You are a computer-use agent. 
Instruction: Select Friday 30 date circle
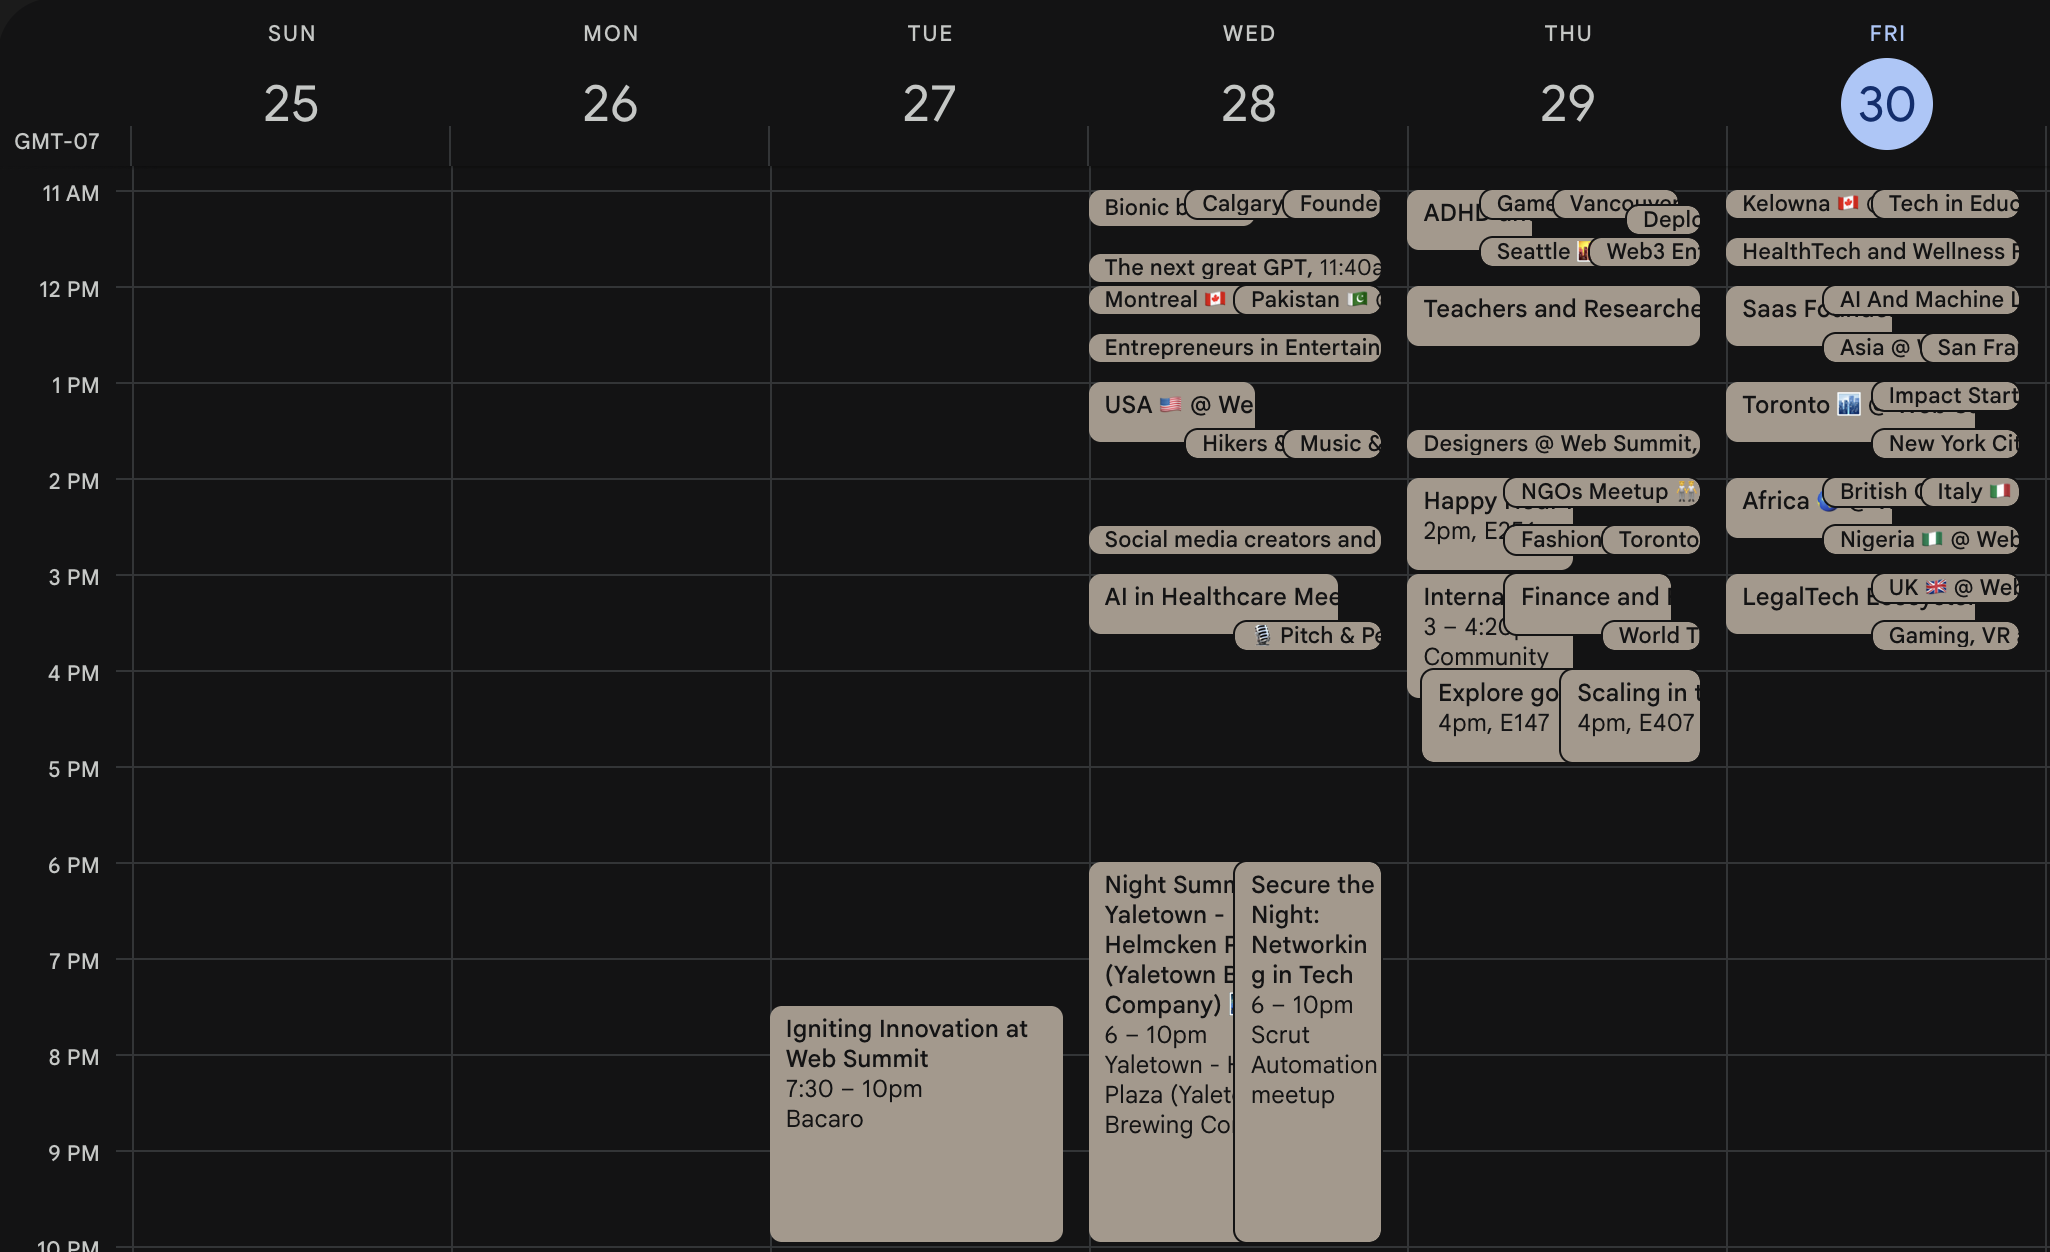click(x=1886, y=104)
